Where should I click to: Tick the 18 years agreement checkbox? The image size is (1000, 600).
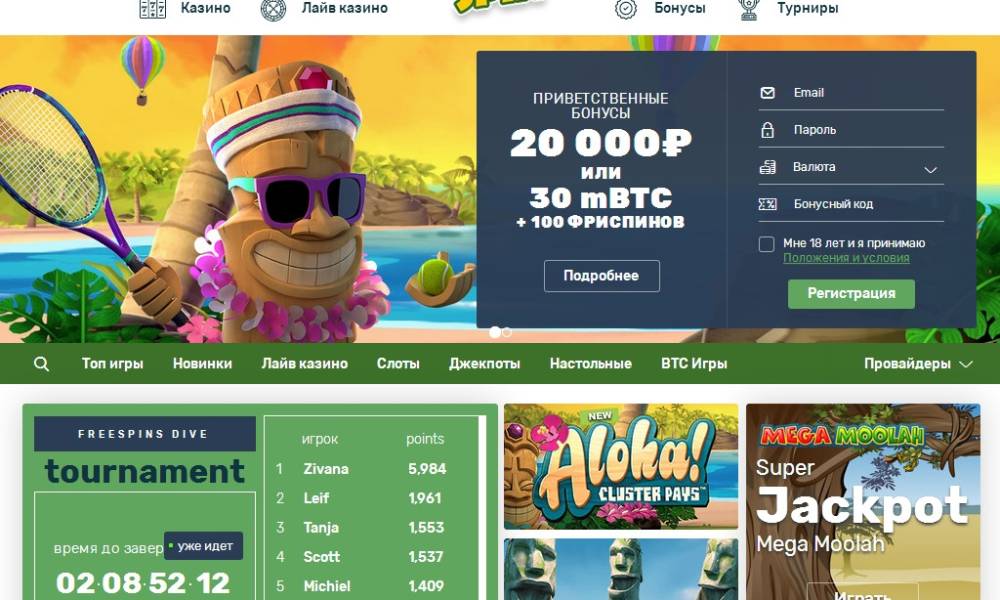767,244
